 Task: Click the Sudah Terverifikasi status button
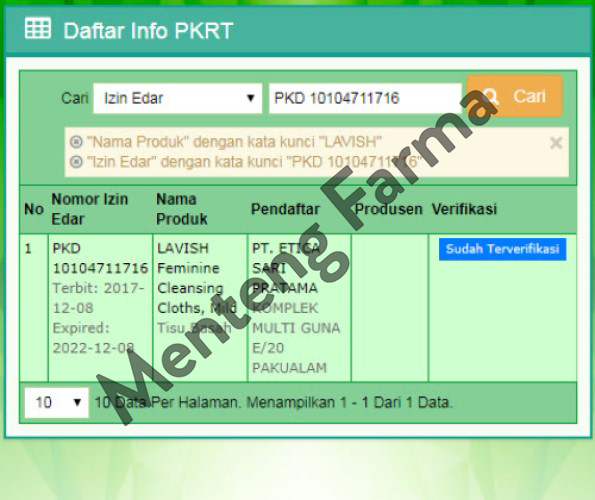(502, 249)
